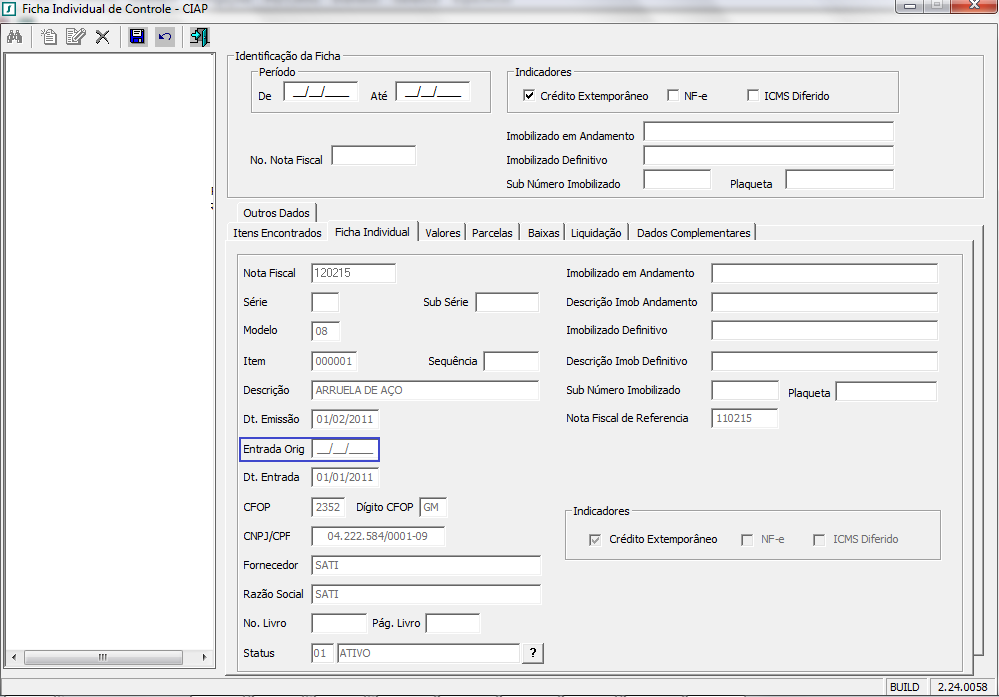Click the No. Nota Fiscal input field
The width and height of the screenshot is (999, 697).
373,156
